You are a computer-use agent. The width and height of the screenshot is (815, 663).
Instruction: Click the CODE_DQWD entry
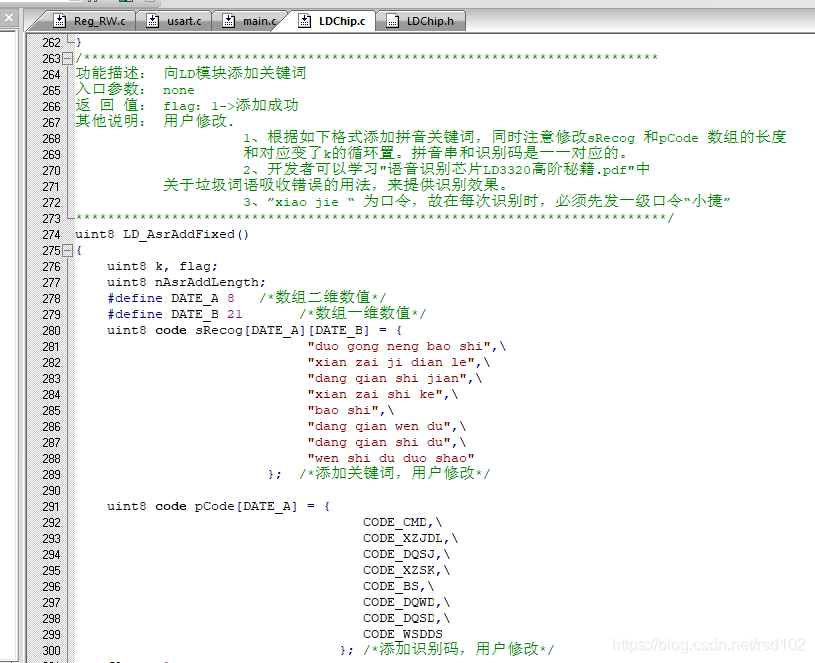tap(399, 603)
